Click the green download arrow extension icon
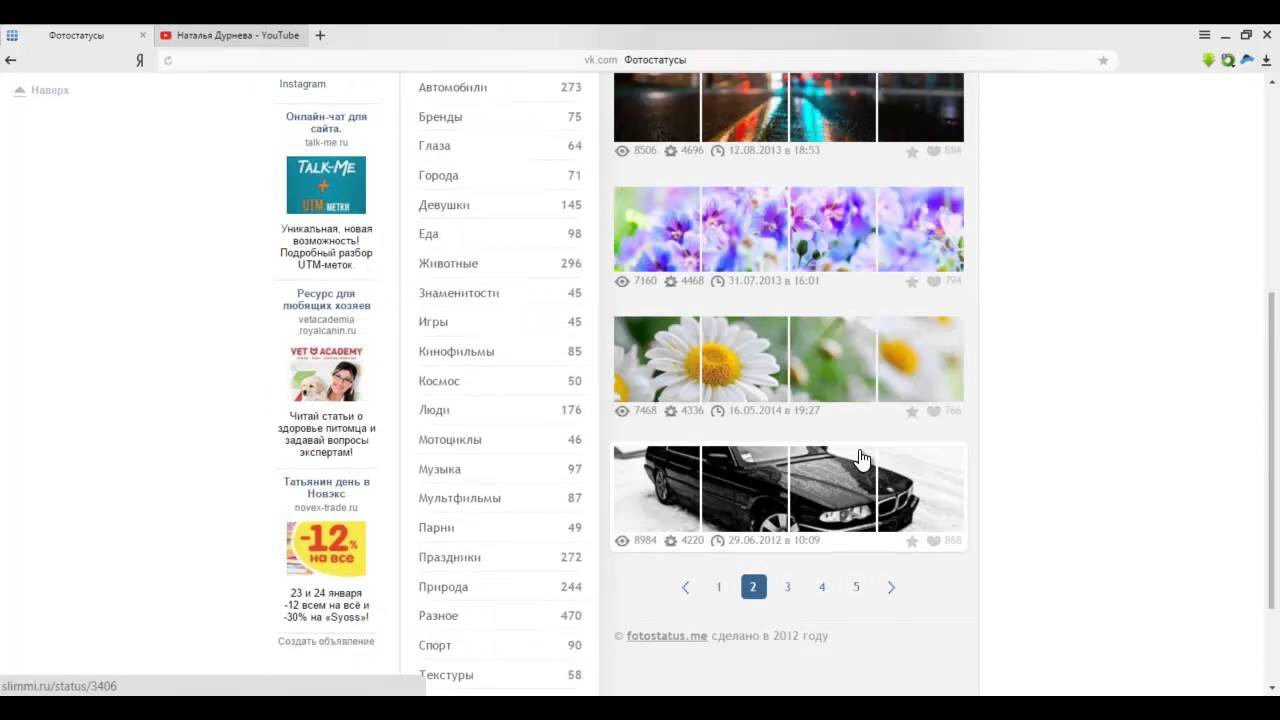1280x720 pixels. coord(1208,60)
